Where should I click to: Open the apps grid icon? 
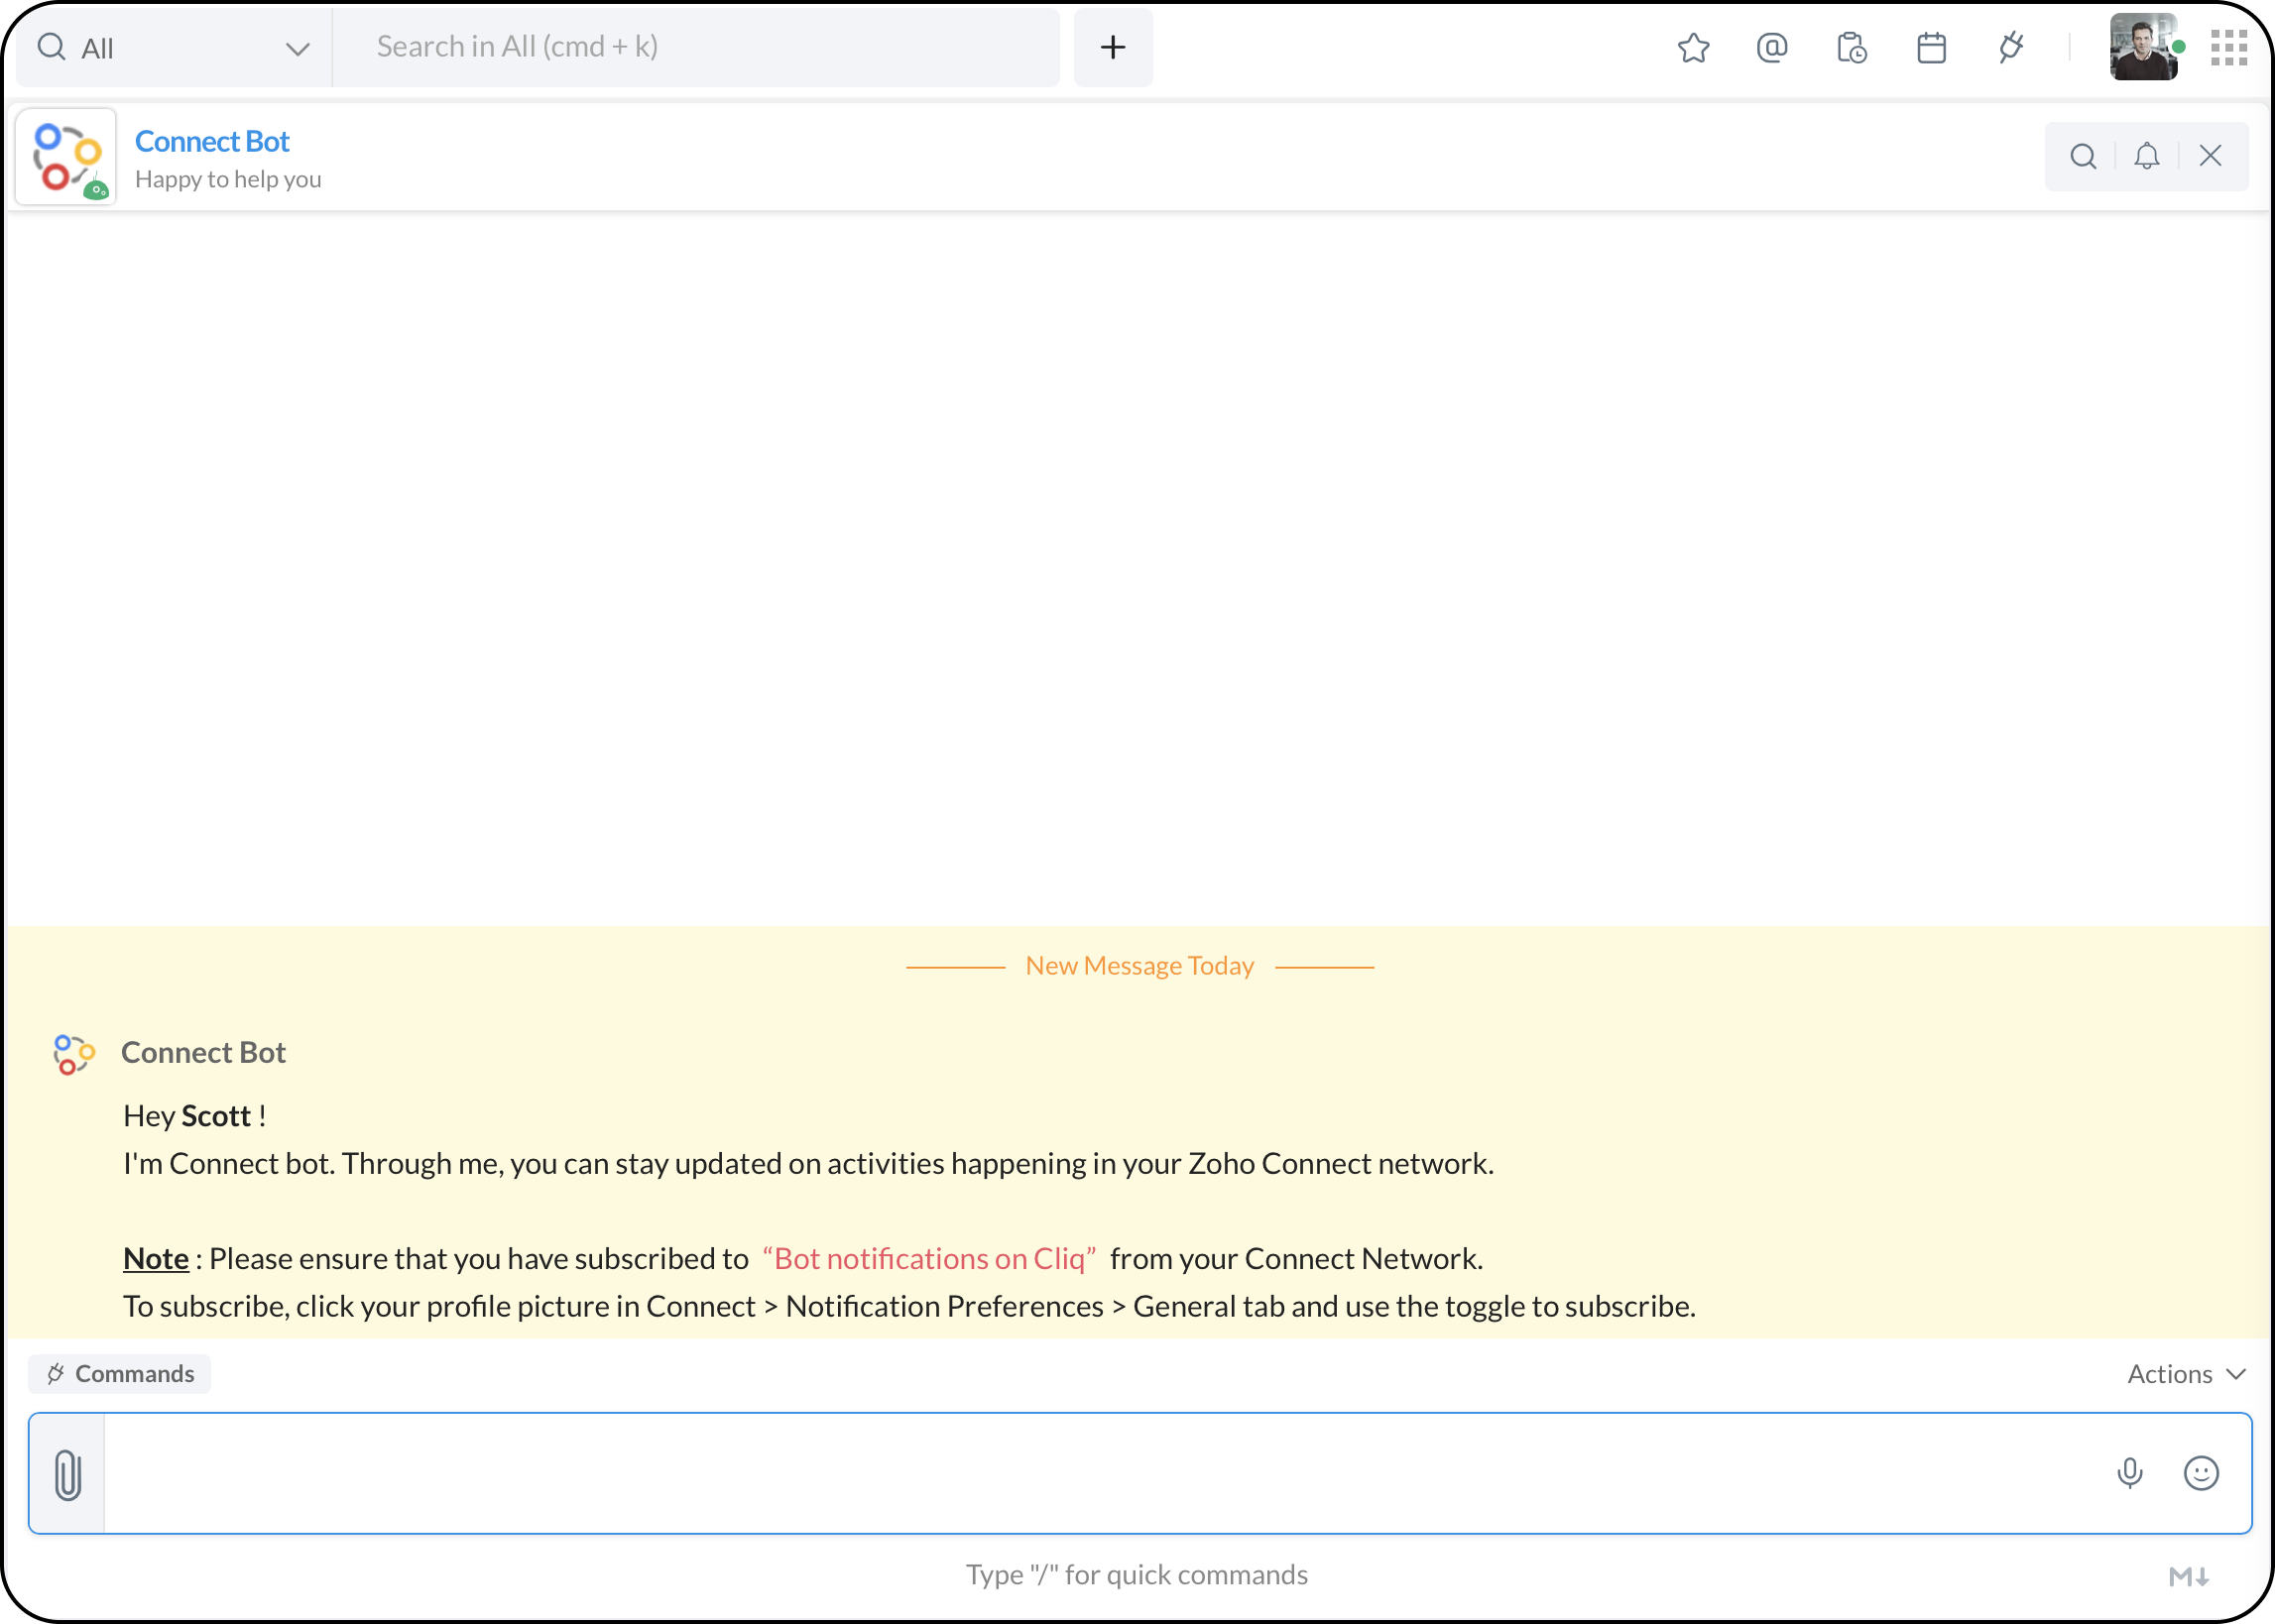point(2228,48)
